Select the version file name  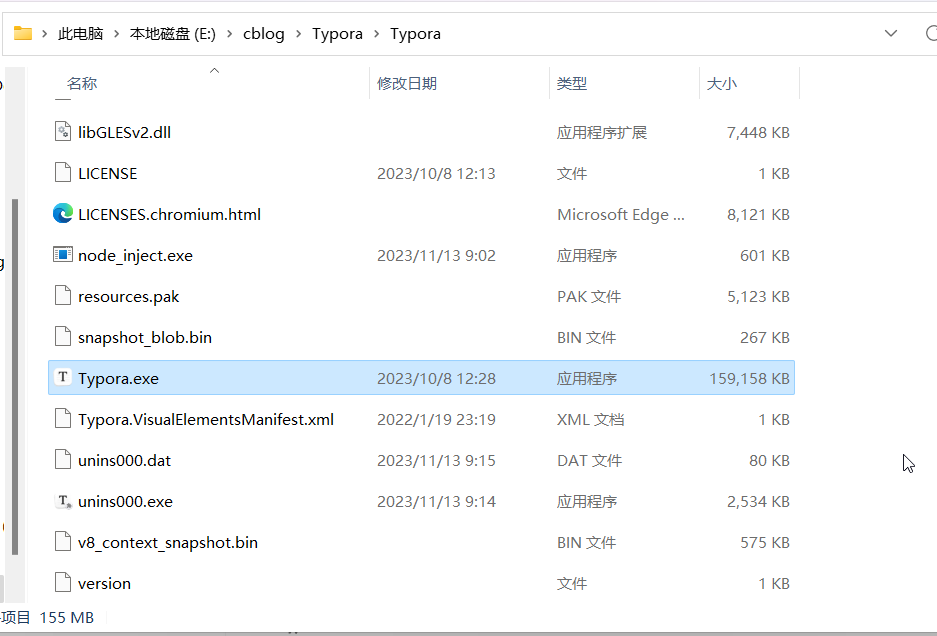coord(104,583)
